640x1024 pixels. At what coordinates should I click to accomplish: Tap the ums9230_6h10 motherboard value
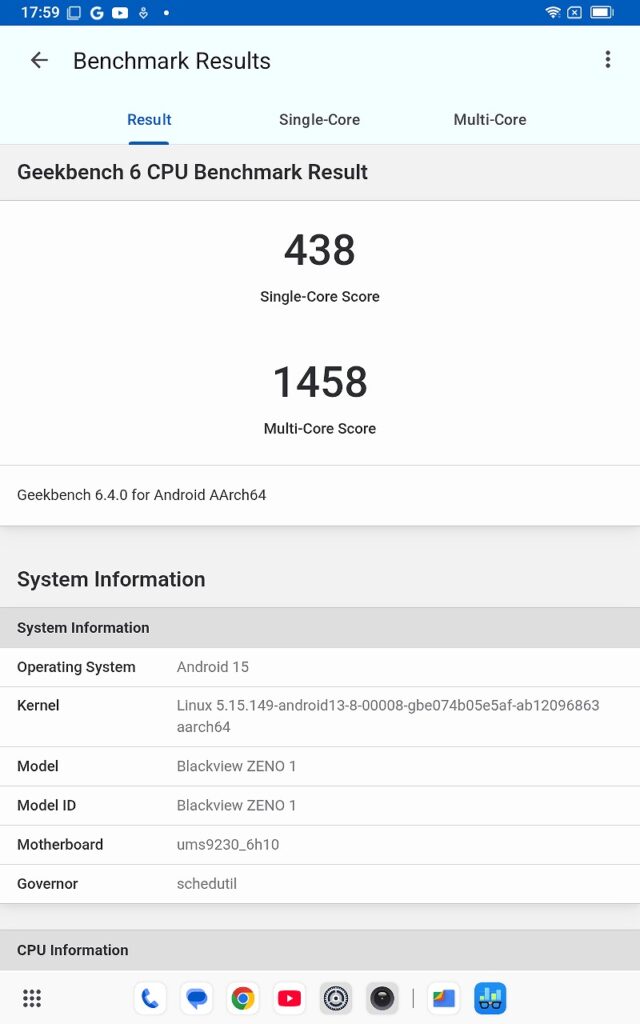tap(228, 844)
